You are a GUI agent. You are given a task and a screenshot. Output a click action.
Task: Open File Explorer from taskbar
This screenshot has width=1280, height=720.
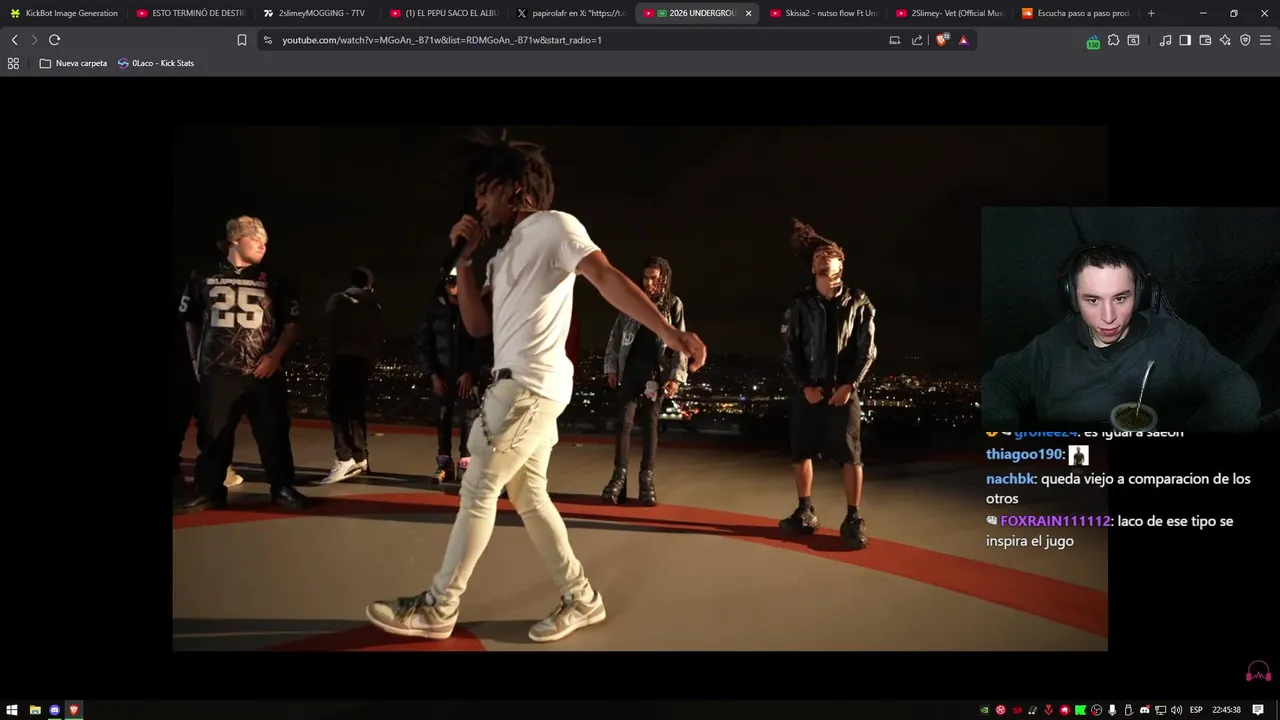35,710
